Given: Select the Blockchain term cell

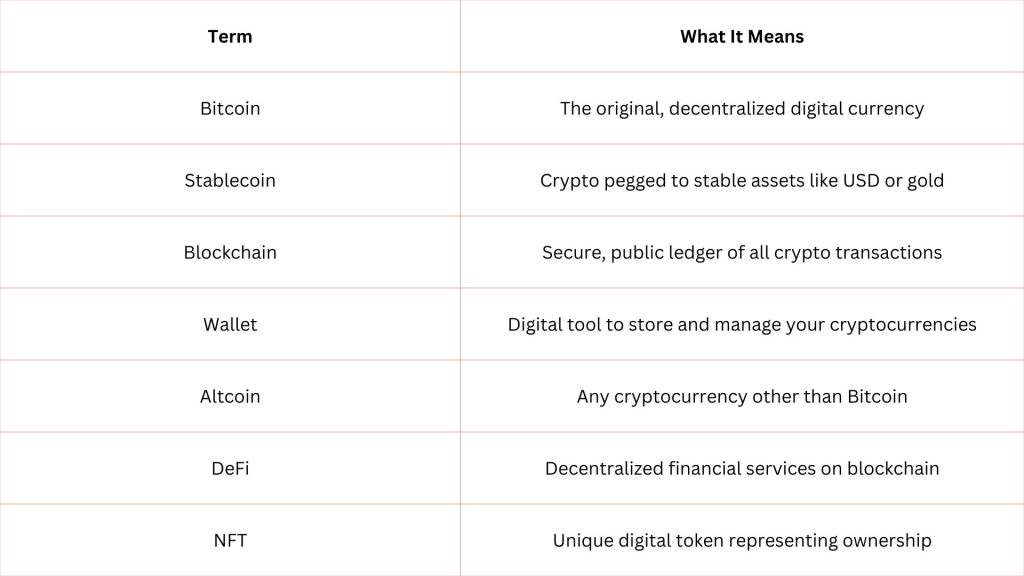Looking at the screenshot, I should 230,252.
